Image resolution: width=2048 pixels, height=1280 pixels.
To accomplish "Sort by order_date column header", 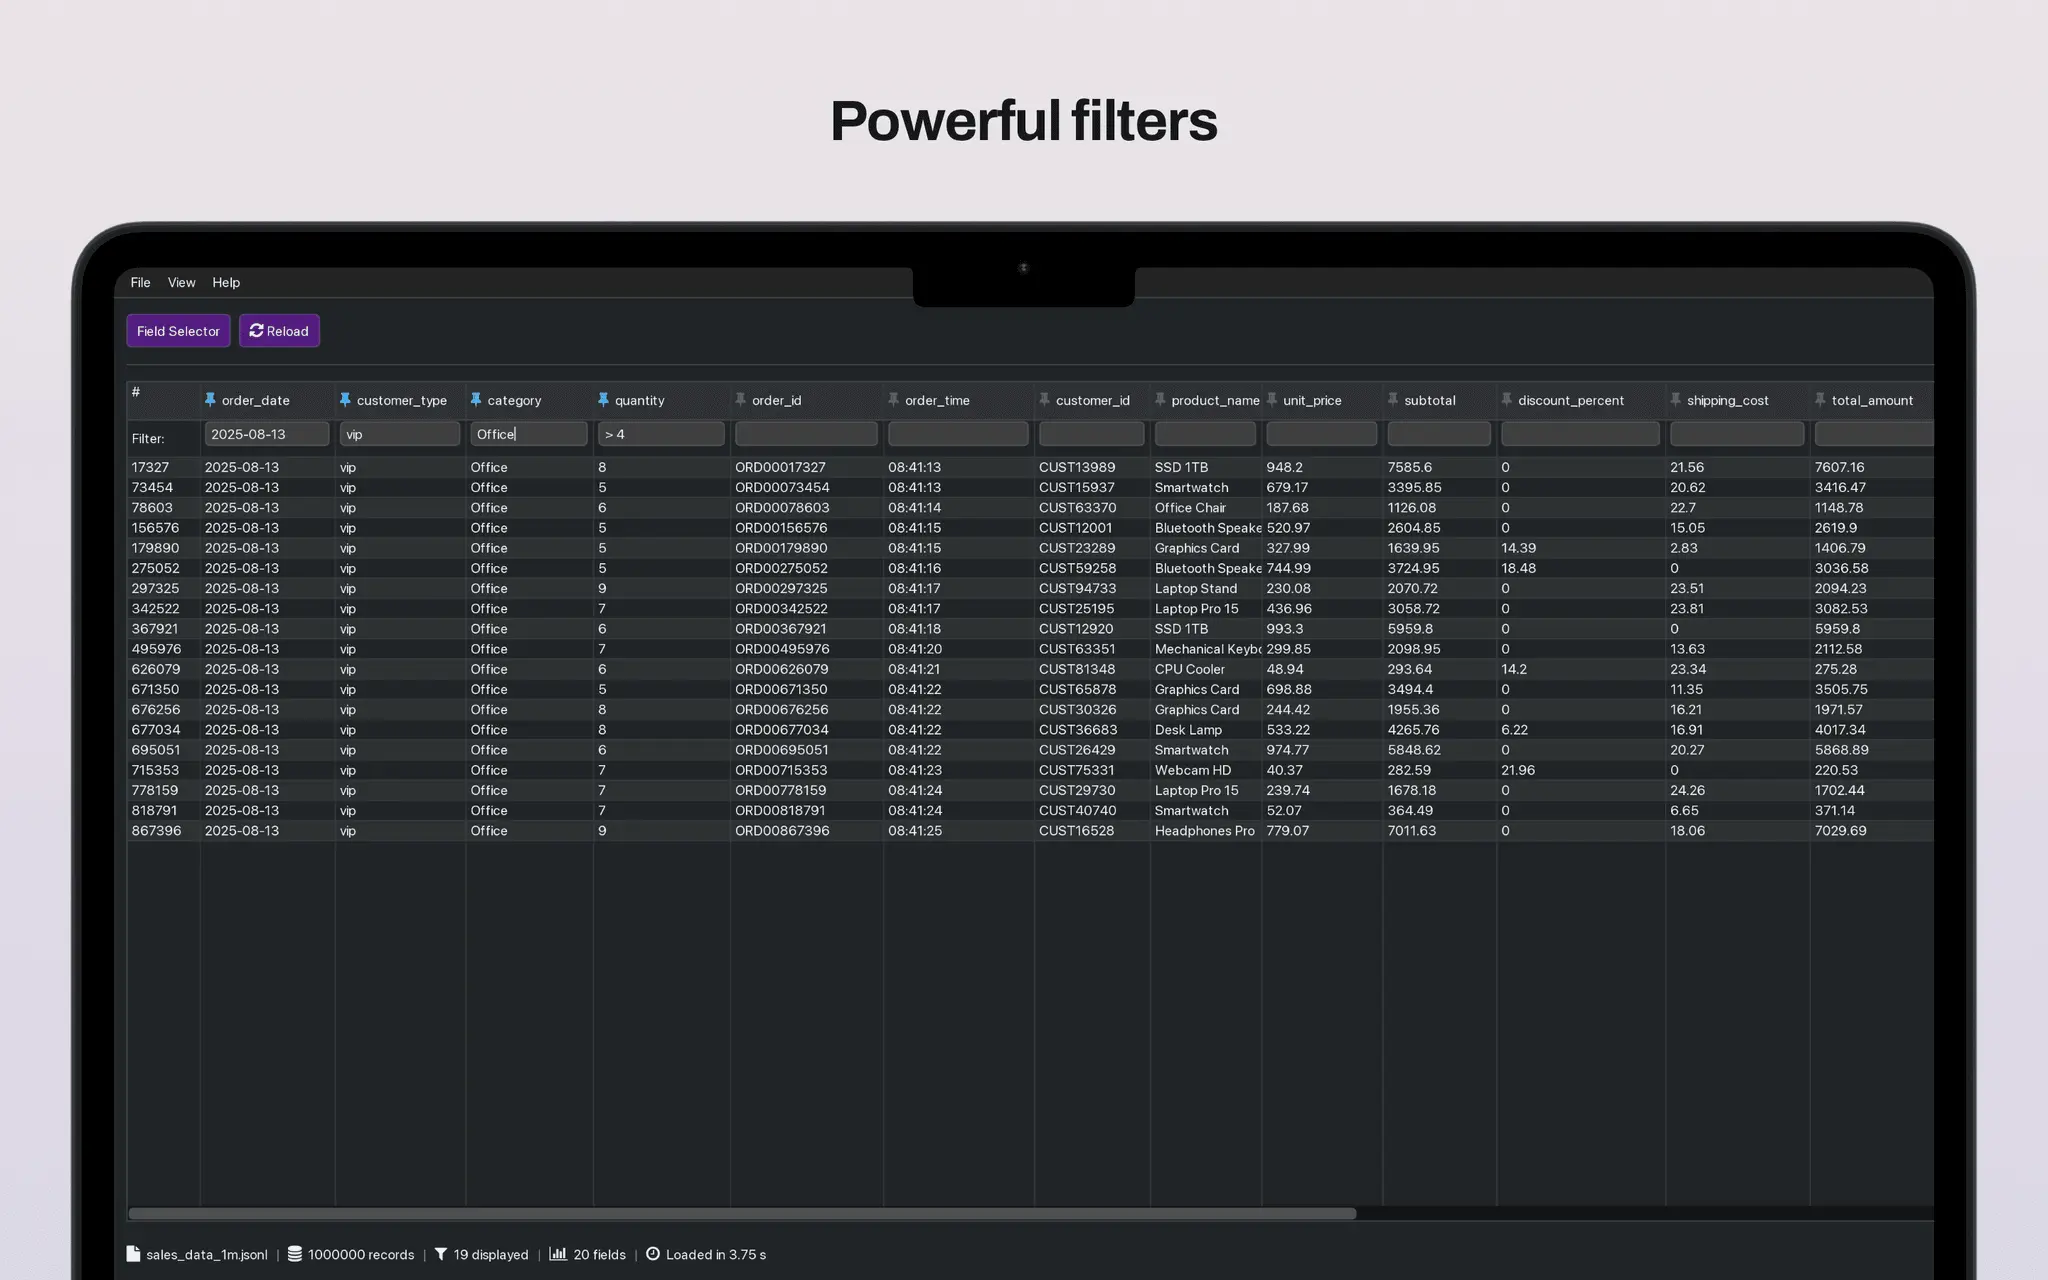I will [256, 400].
